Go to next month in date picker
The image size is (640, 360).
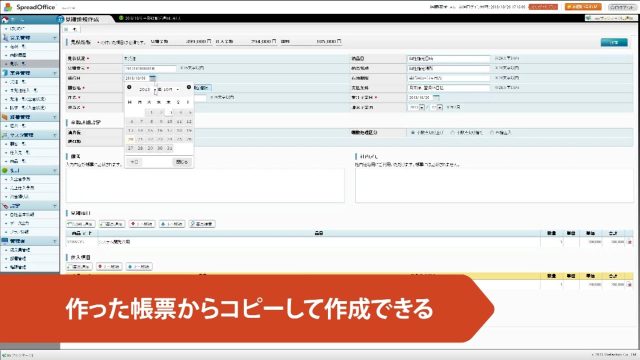coord(189,87)
